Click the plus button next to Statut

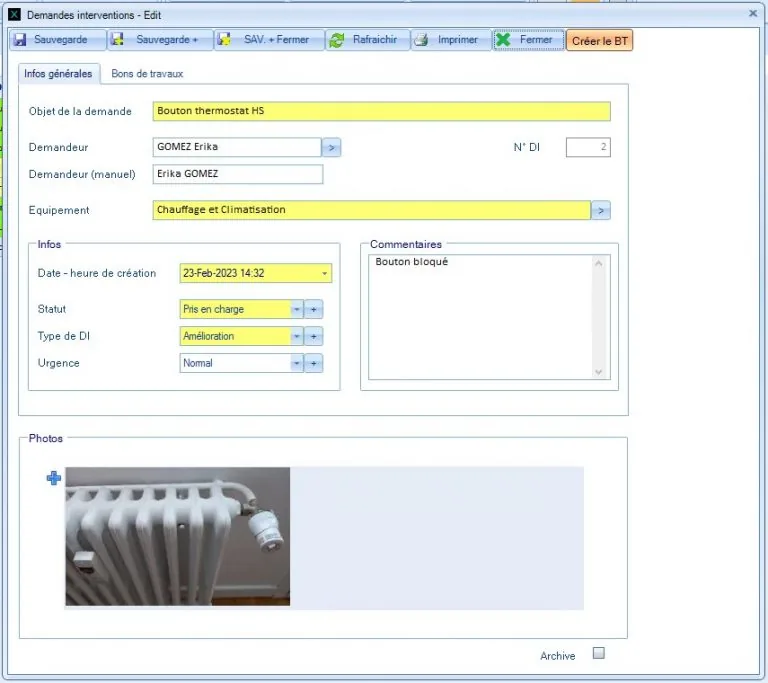pos(314,309)
